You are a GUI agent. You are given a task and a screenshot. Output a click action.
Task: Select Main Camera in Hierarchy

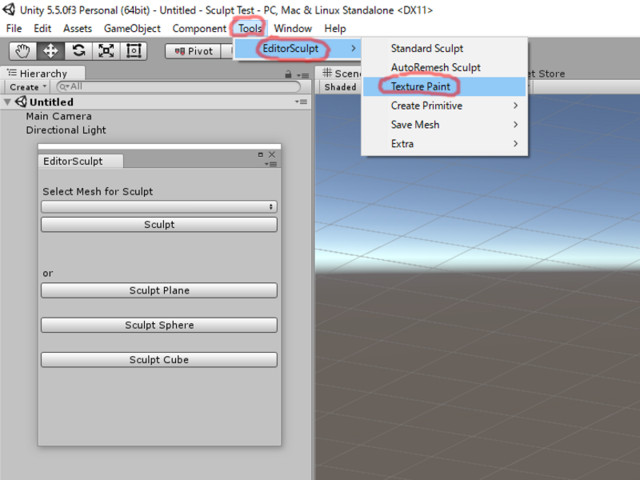tap(59, 116)
